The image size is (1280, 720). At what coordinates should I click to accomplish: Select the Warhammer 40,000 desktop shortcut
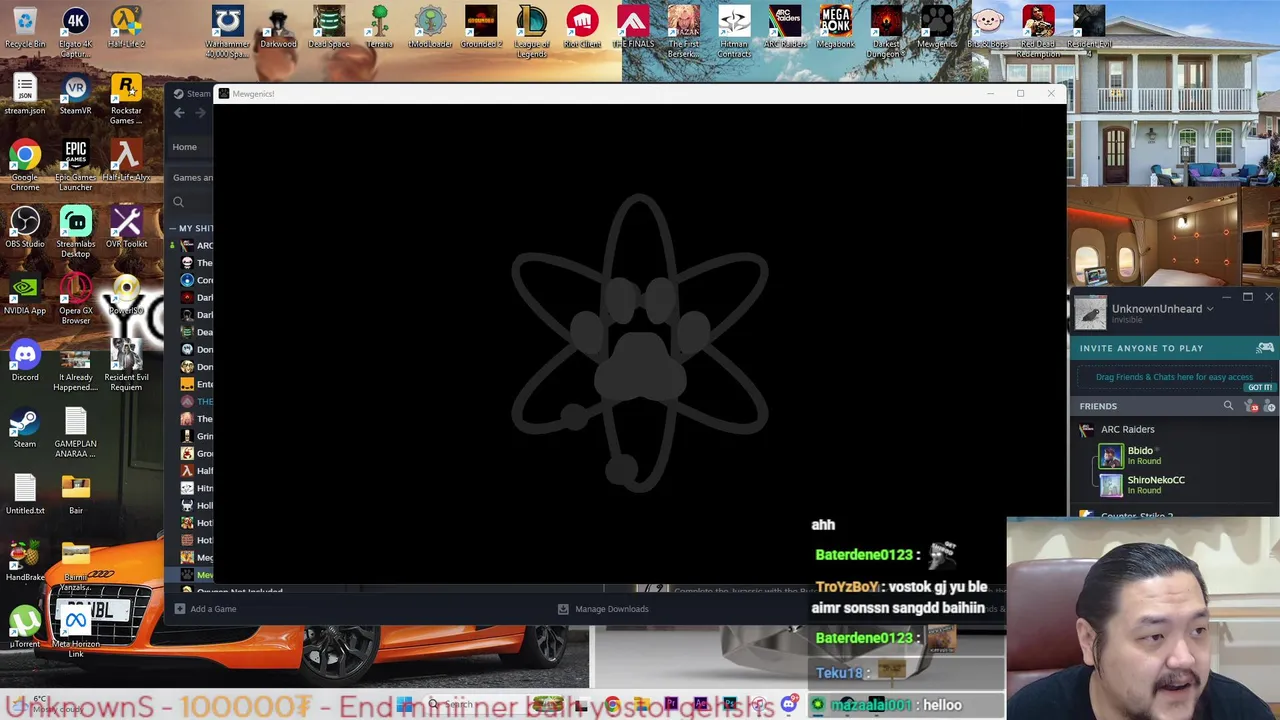(x=228, y=32)
